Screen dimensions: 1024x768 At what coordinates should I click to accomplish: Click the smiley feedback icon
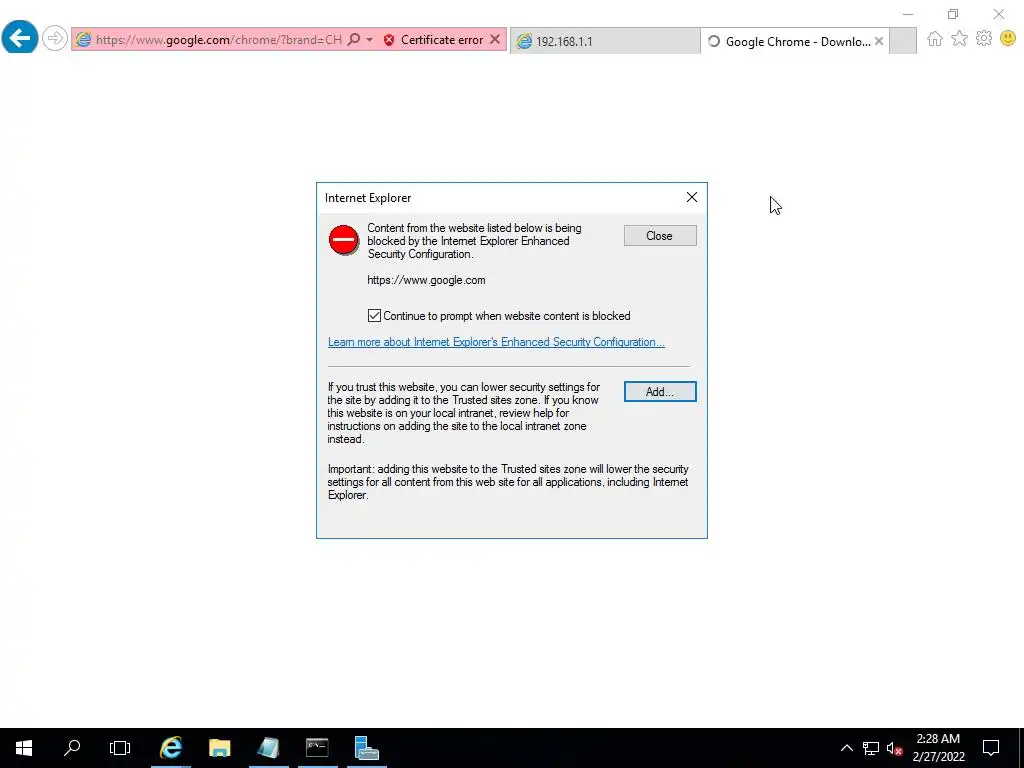click(1008, 39)
